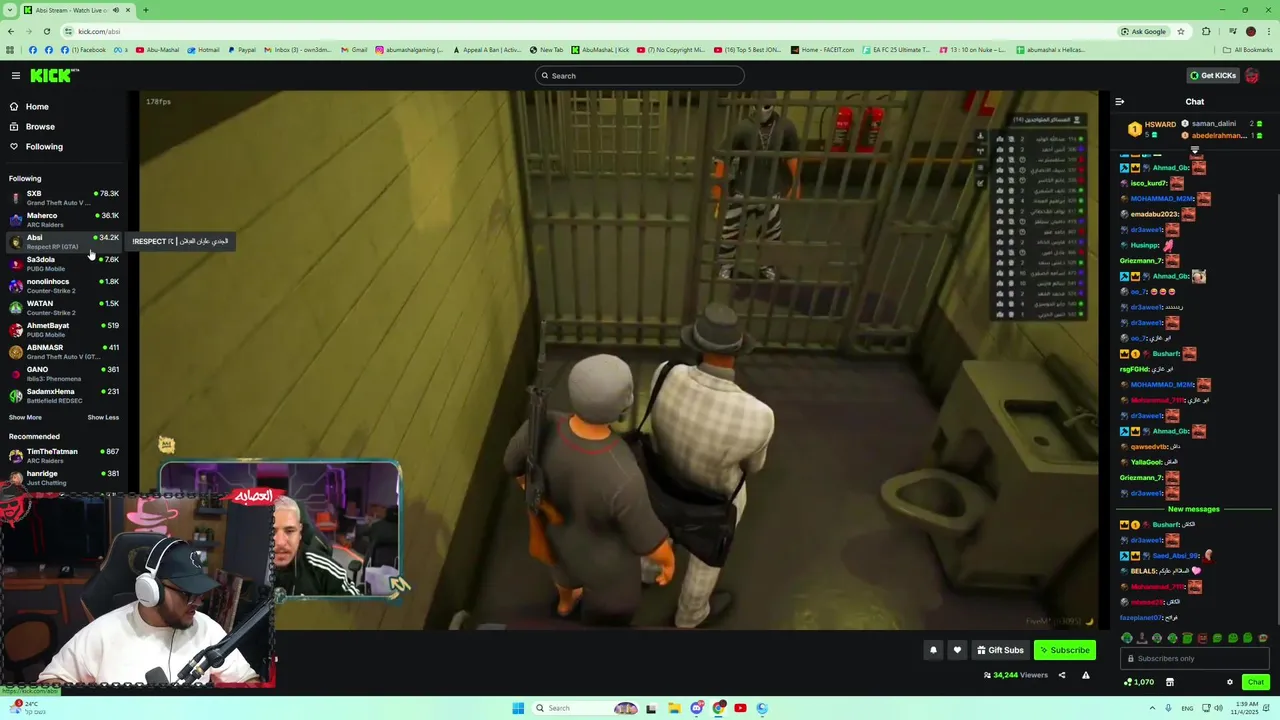The height and width of the screenshot is (720, 1280).
Task: Expand list with Show More
Action: click(26, 418)
